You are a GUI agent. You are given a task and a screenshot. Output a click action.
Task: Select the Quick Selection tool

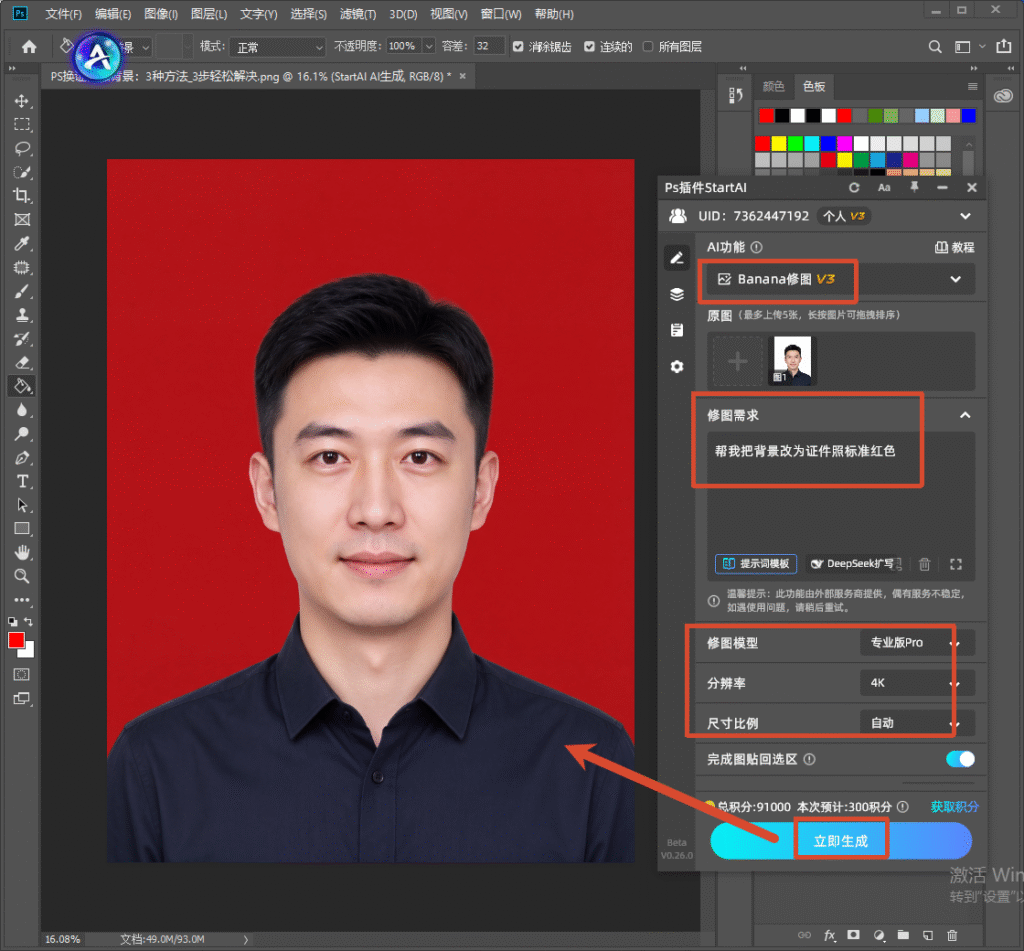(22, 172)
